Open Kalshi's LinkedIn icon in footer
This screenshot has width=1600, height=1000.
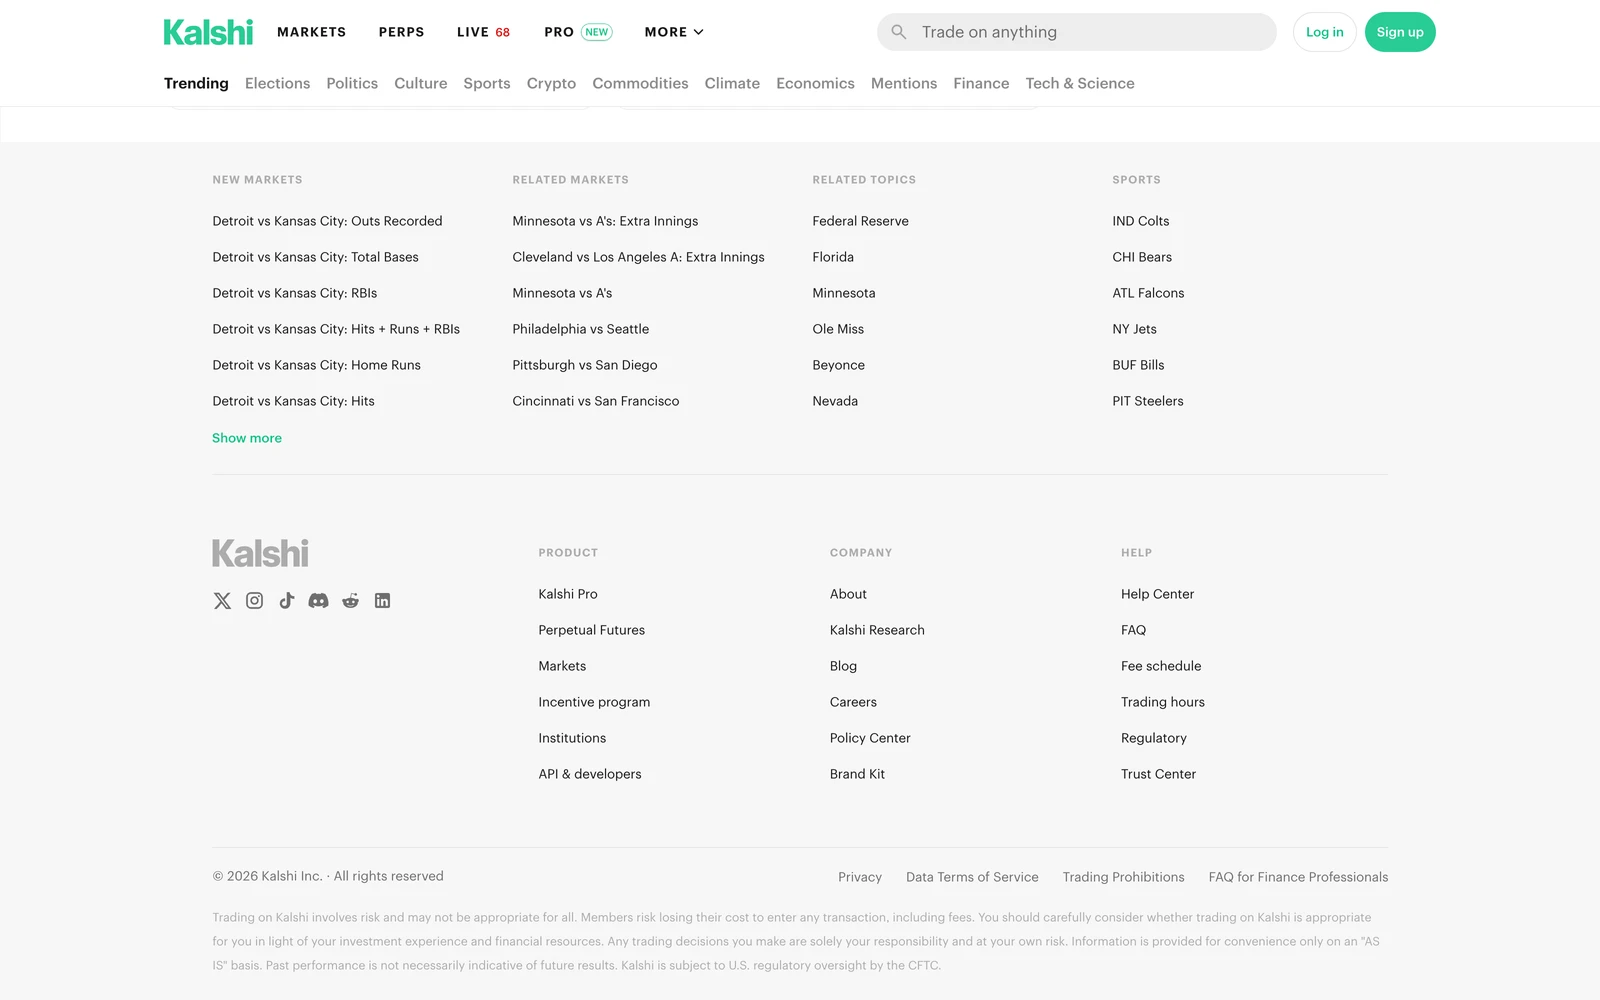382,600
